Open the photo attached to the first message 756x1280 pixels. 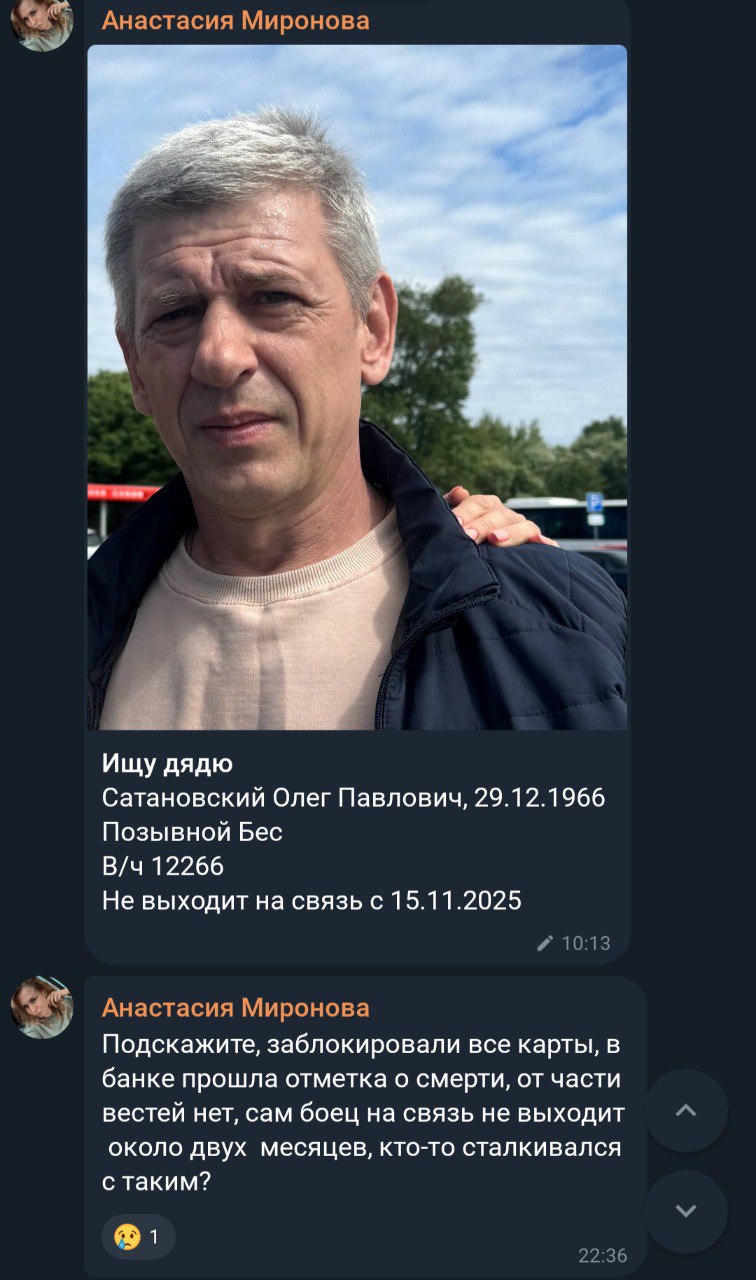pos(357,387)
